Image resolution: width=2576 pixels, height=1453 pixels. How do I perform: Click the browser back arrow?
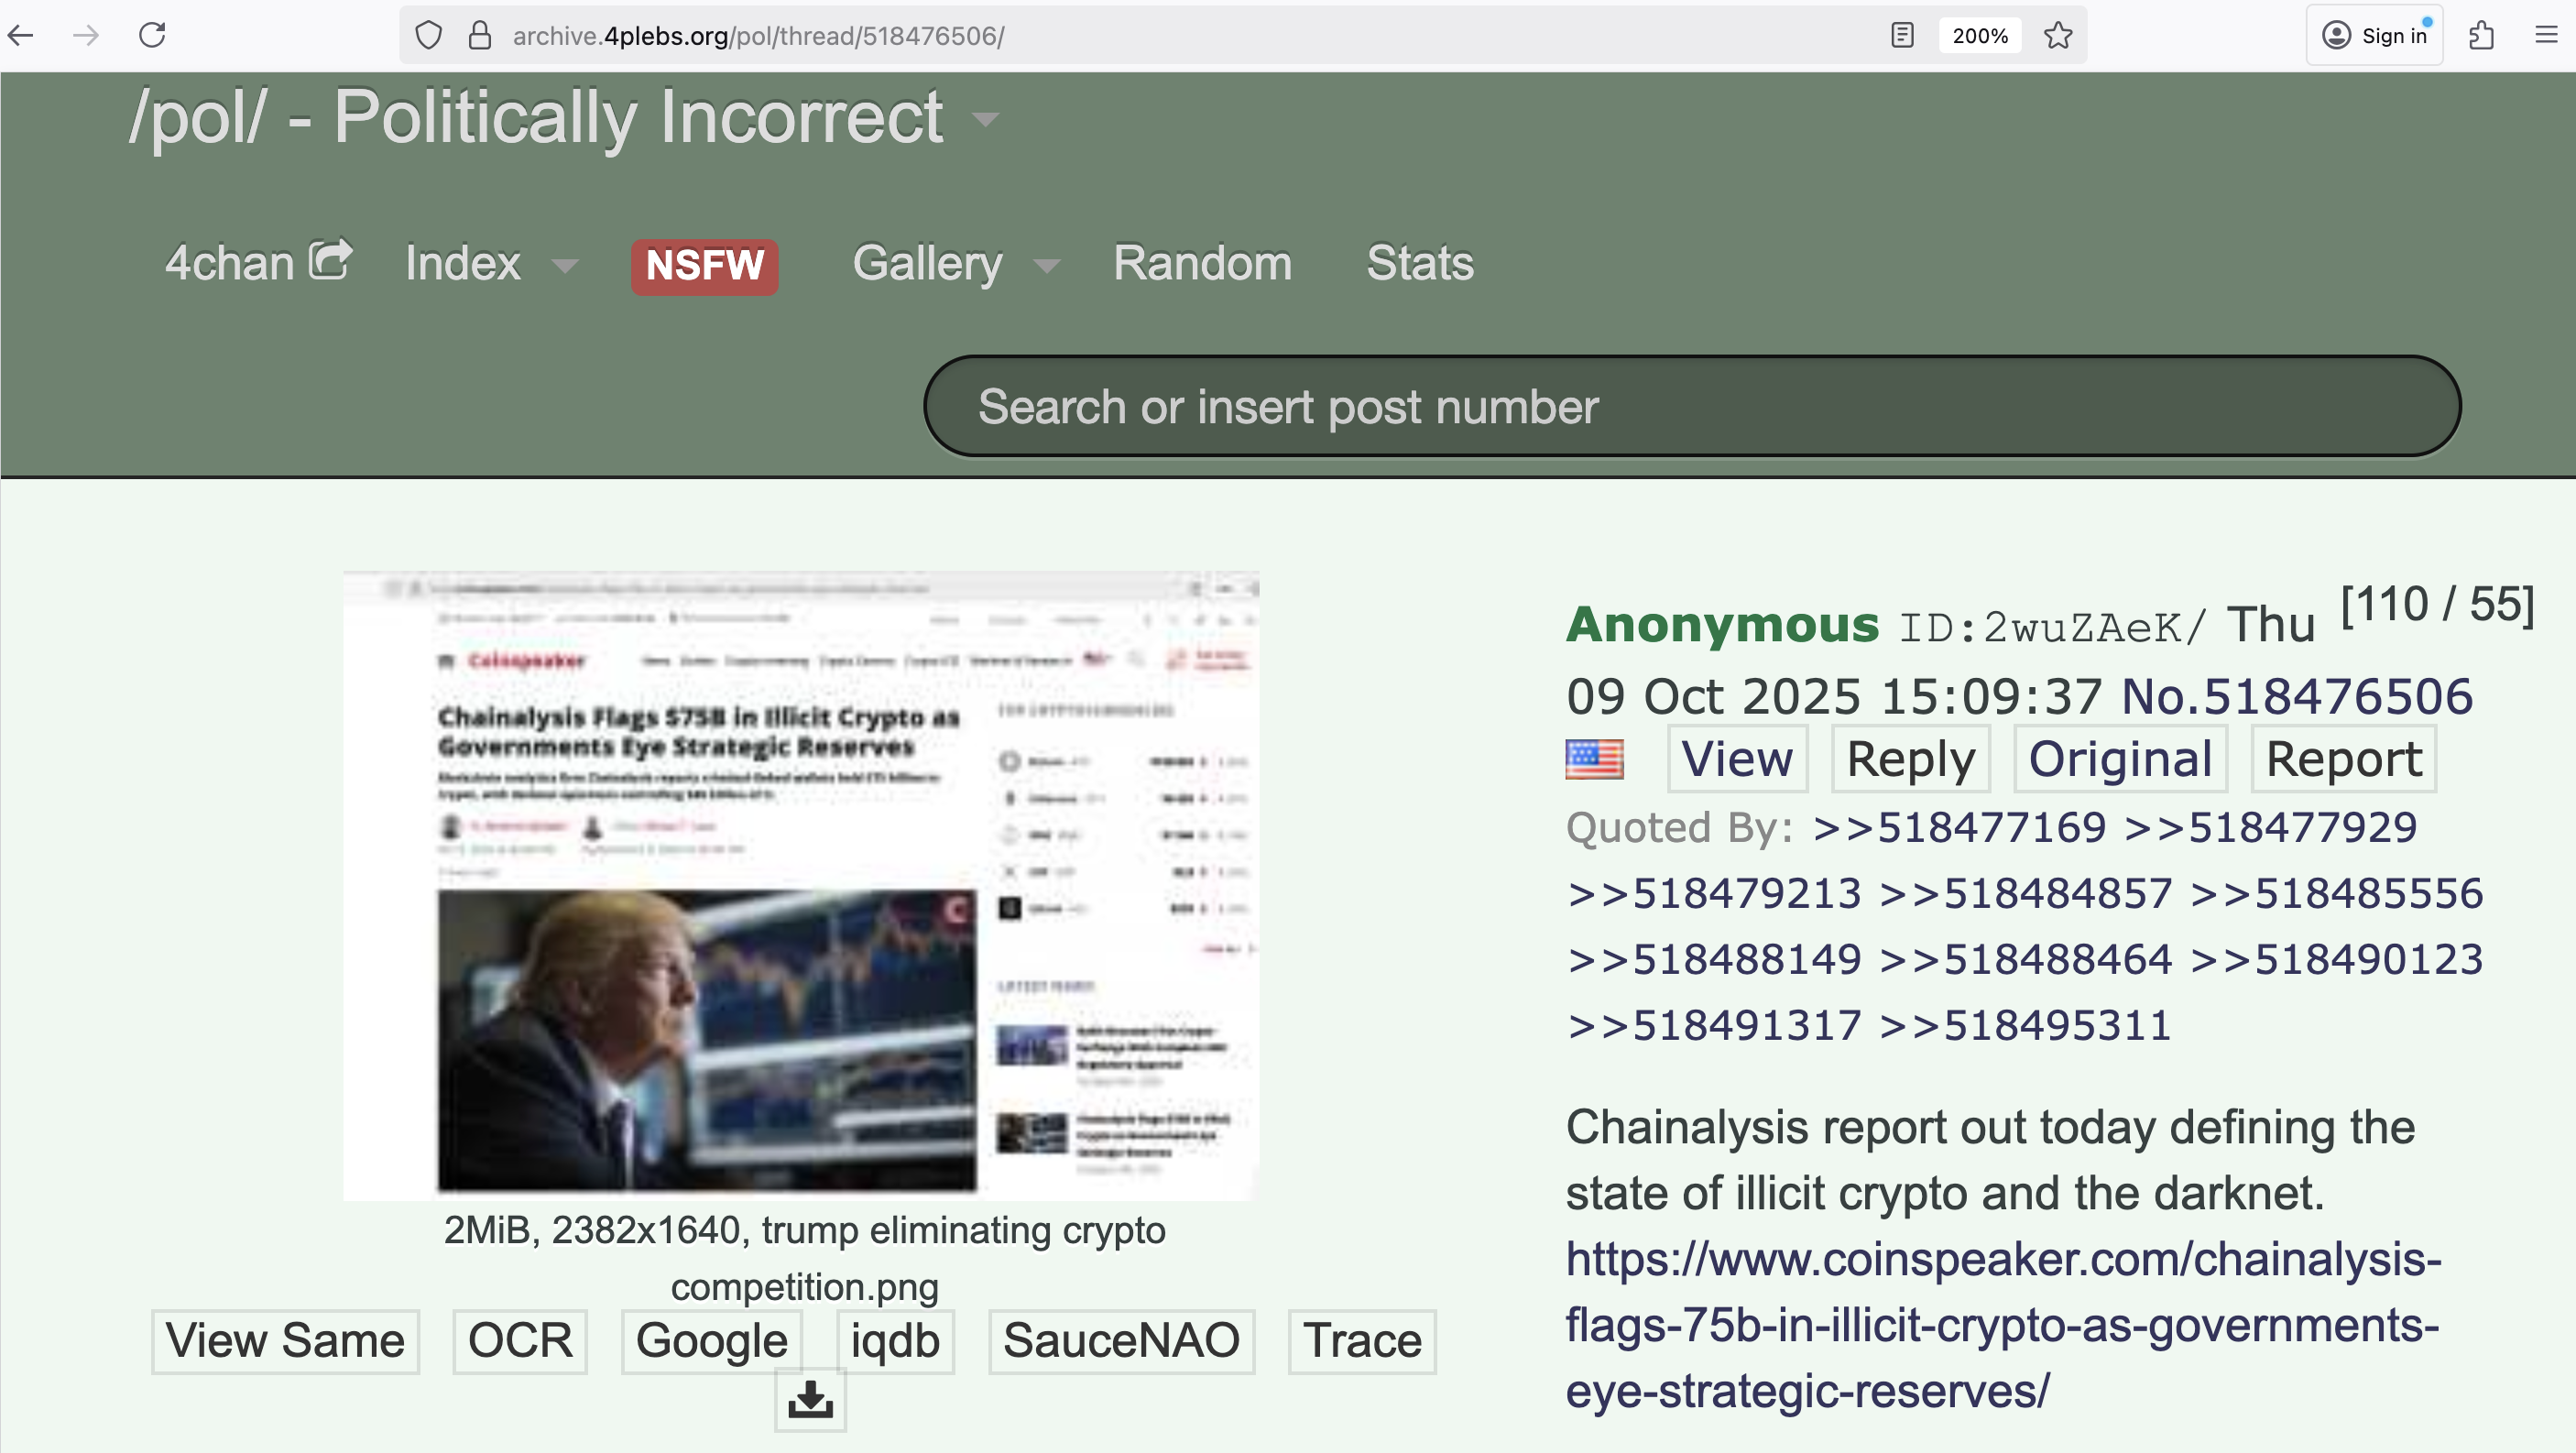click(x=22, y=36)
